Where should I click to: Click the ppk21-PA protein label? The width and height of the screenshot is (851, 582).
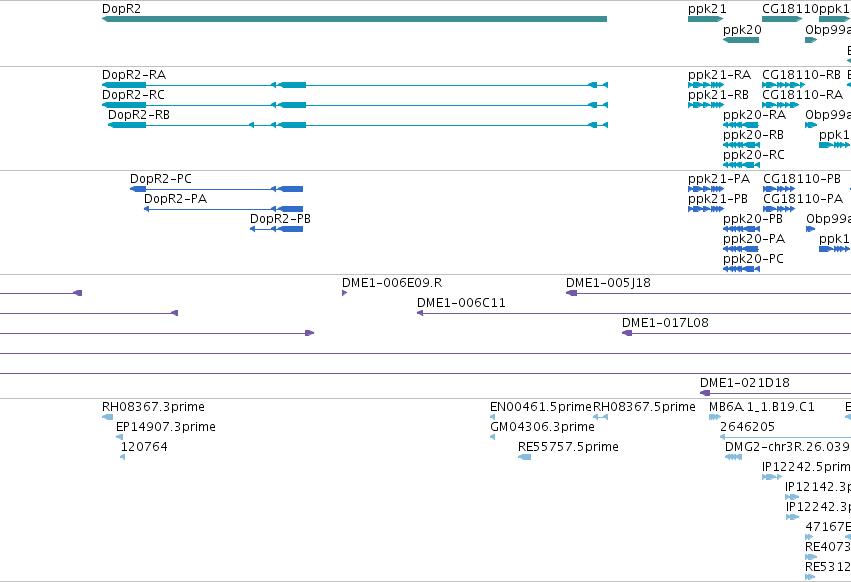(x=719, y=179)
